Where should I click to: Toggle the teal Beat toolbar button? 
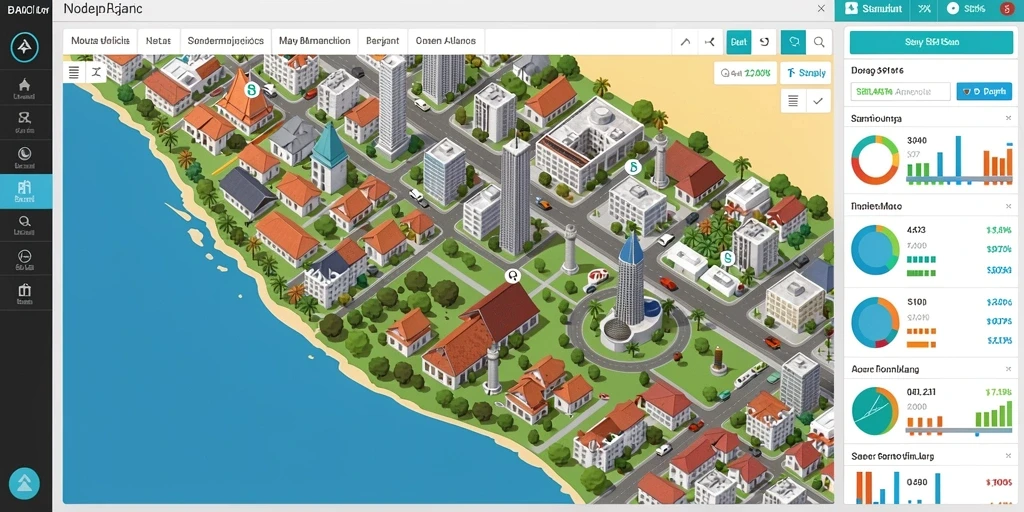tap(739, 42)
